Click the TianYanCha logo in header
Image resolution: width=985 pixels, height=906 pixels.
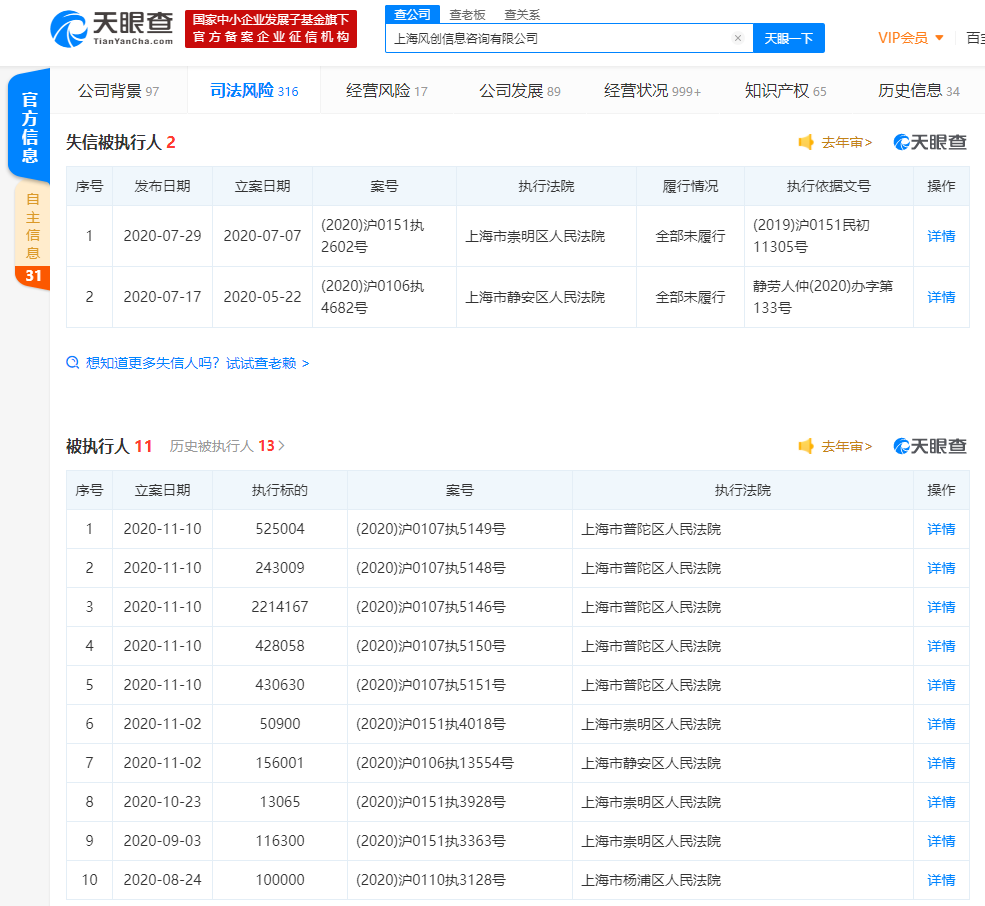(112, 28)
